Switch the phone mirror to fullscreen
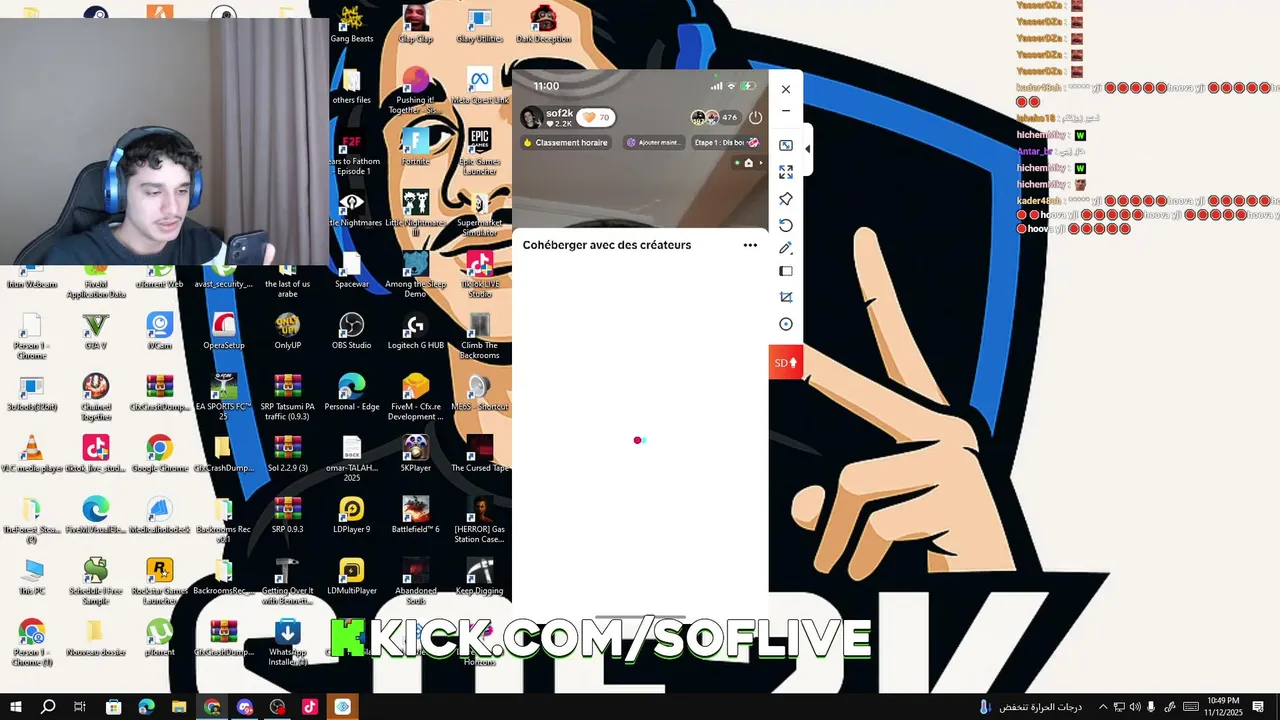 pos(786,172)
